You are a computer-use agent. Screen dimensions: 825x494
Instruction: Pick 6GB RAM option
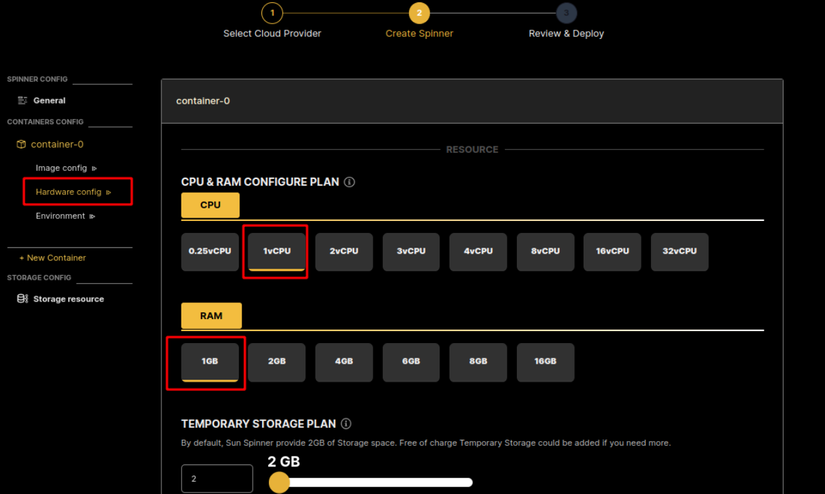click(411, 362)
